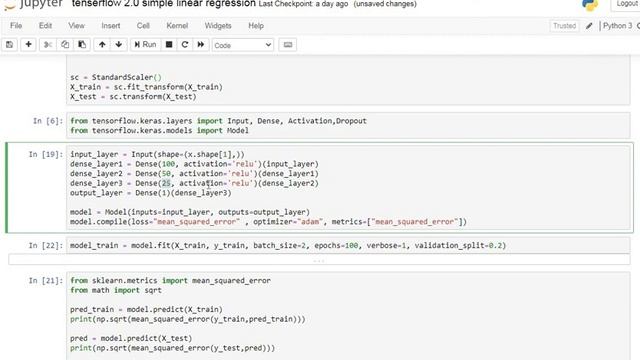Copy selected cells icon
The width and height of the screenshot is (640, 360).
65,44
